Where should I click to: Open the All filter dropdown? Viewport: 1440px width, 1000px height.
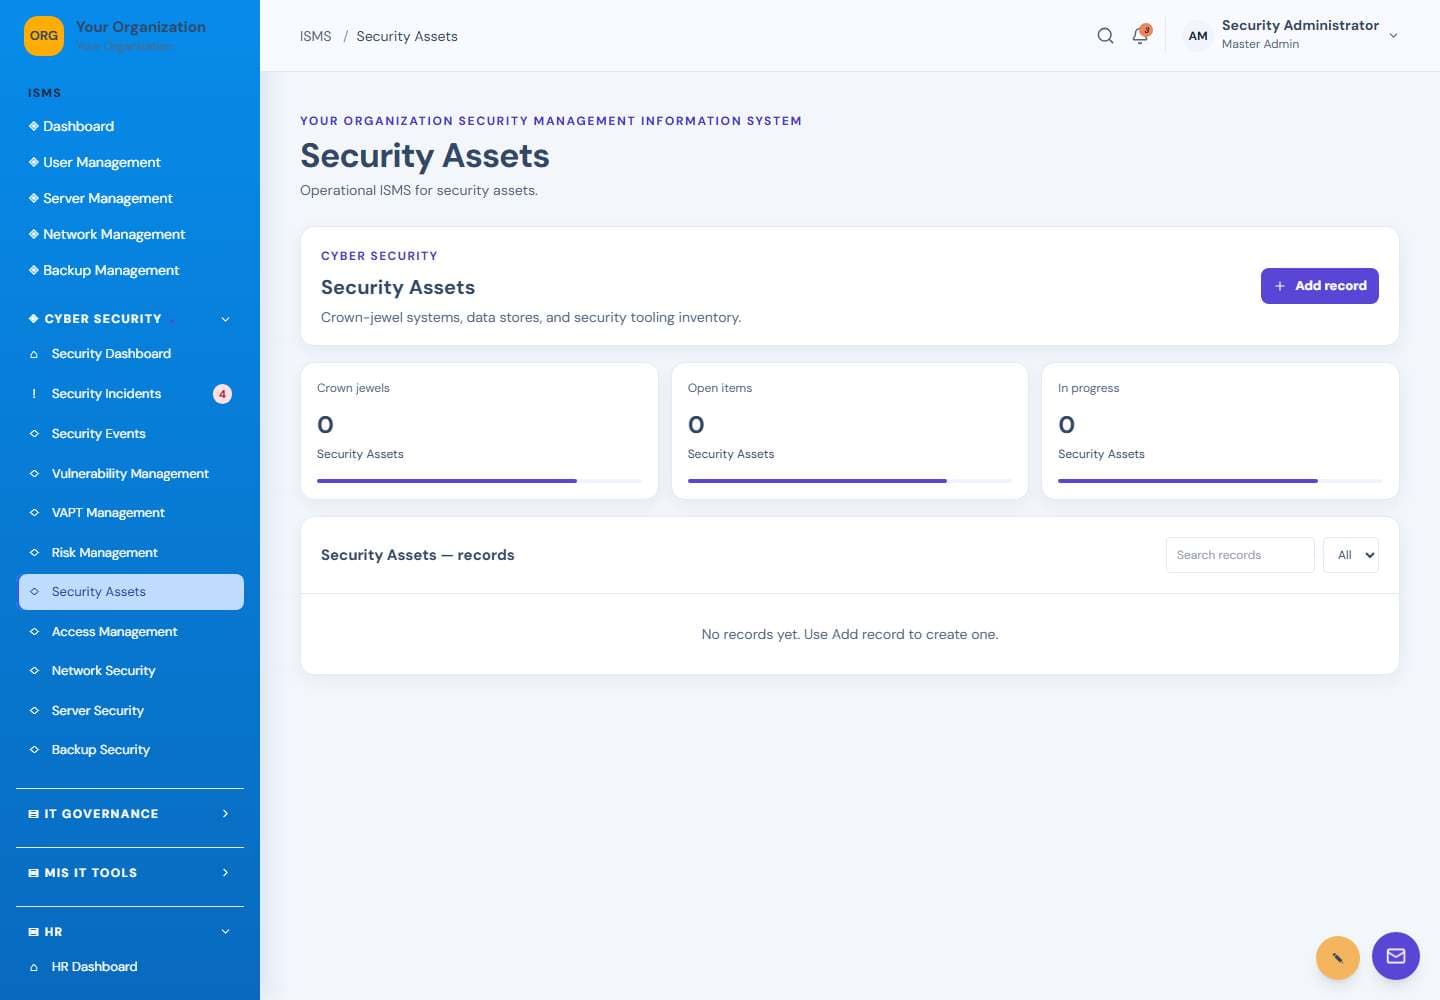1351,555
